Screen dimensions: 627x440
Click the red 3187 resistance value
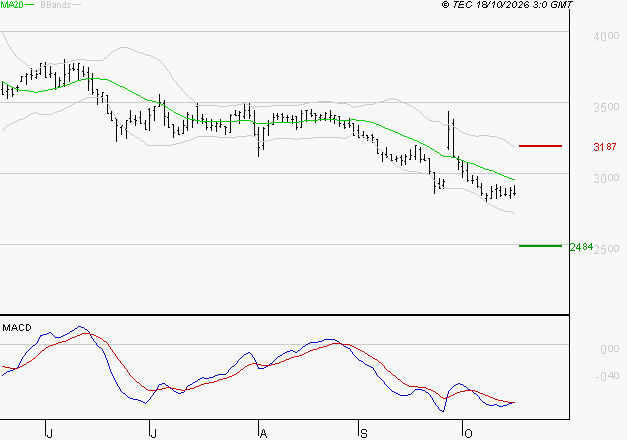[605, 147]
